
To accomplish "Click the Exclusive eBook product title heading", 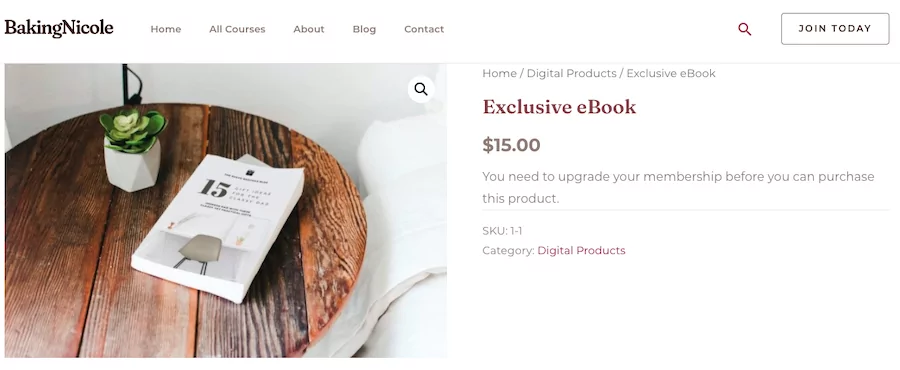I will point(559,107).
